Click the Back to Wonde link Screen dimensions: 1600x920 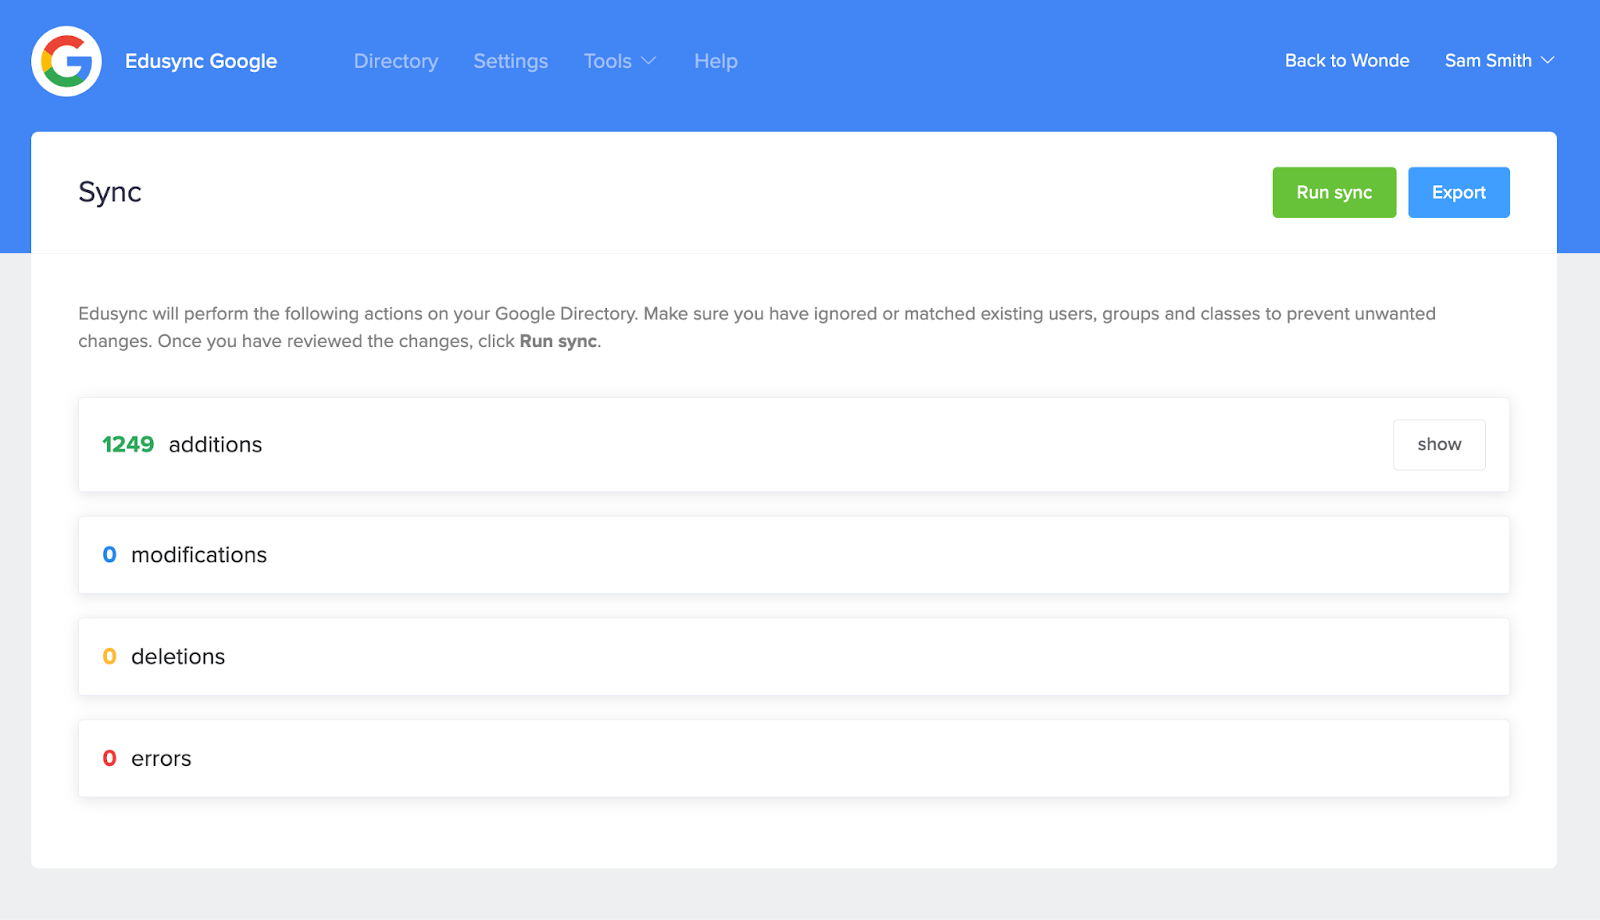click(x=1346, y=61)
